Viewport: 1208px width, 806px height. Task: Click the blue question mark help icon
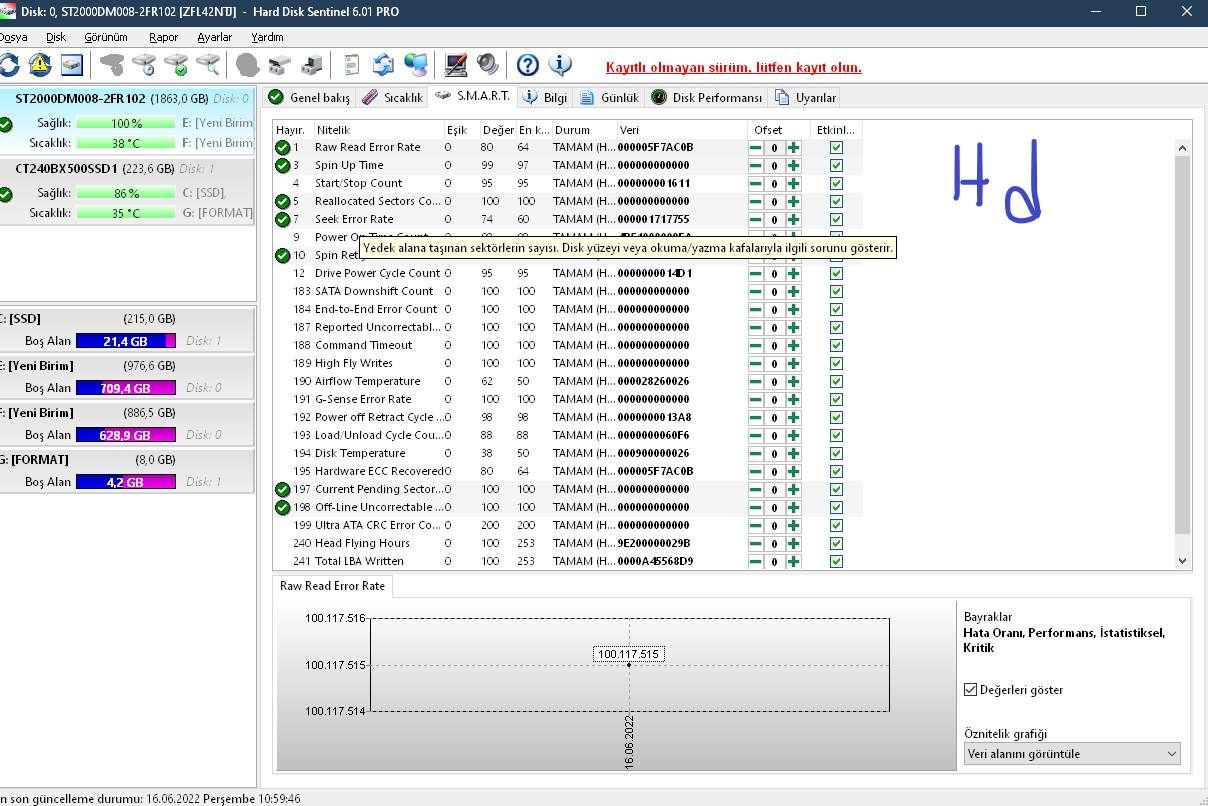(528, 65)
